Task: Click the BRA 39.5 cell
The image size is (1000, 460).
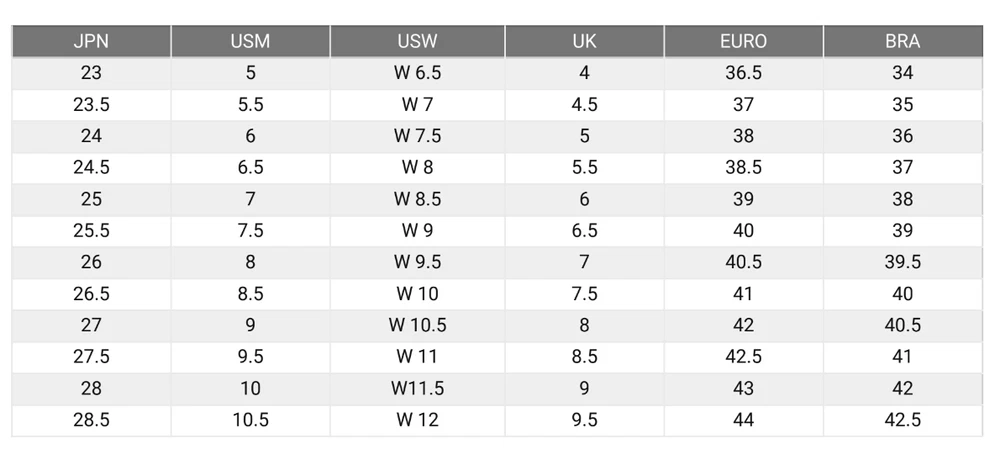Action: [902, 262]
